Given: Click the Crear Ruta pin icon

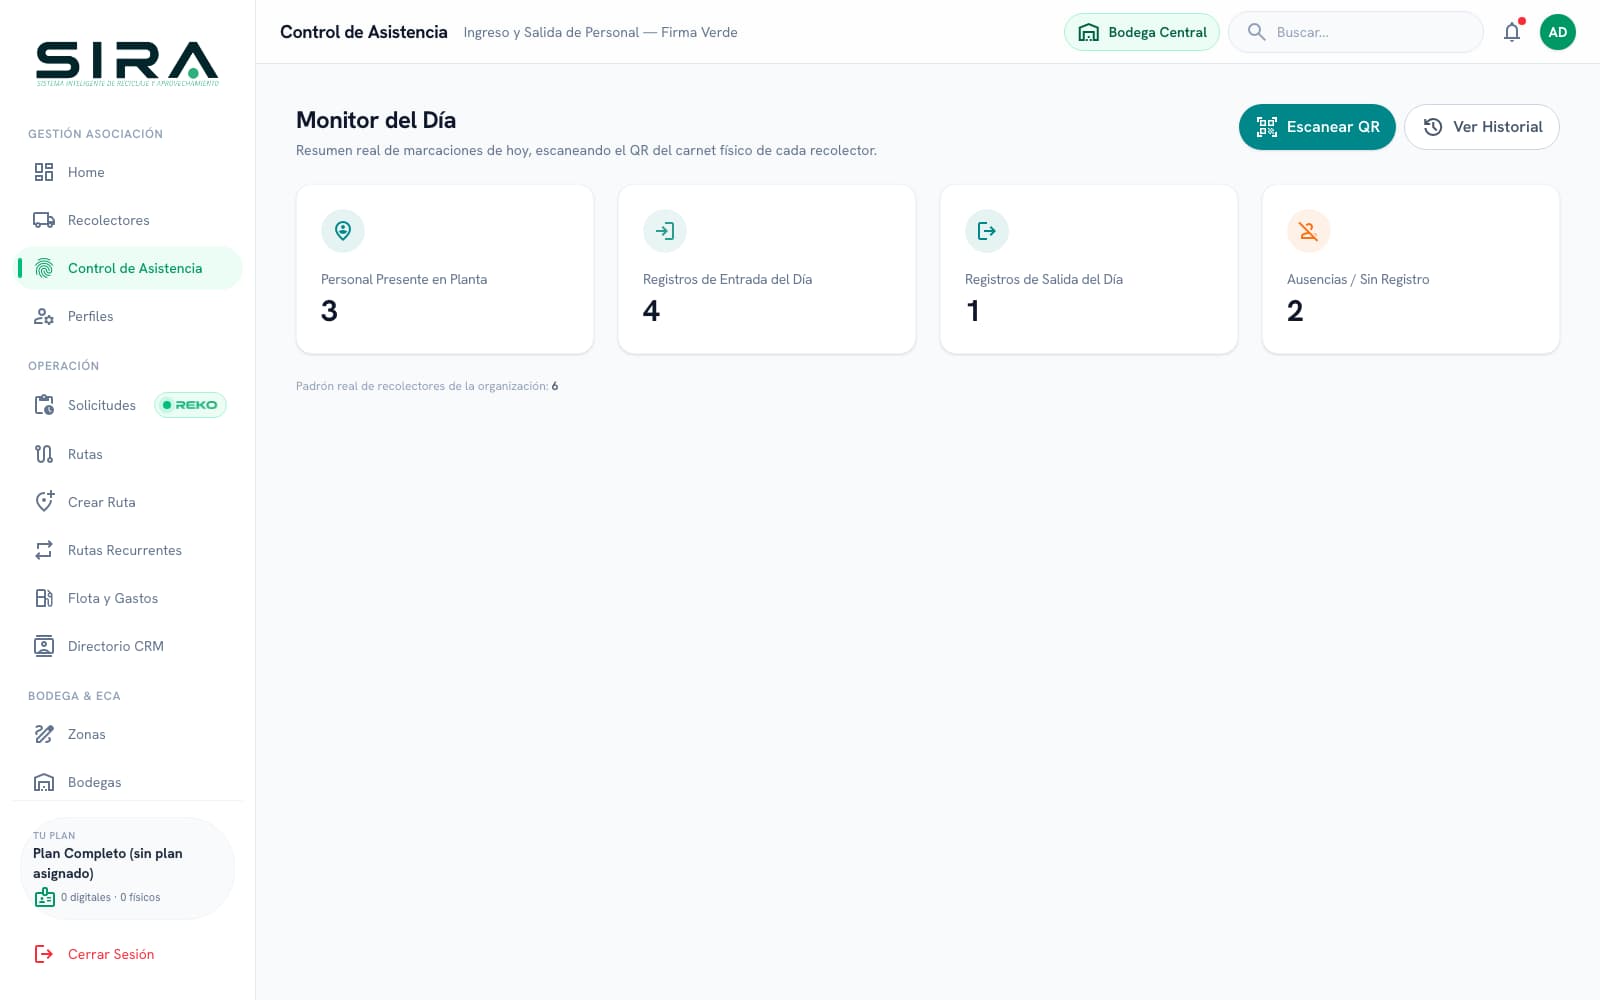Looking at the screenshot, I should pyautogui.click(x=44, y=502).
